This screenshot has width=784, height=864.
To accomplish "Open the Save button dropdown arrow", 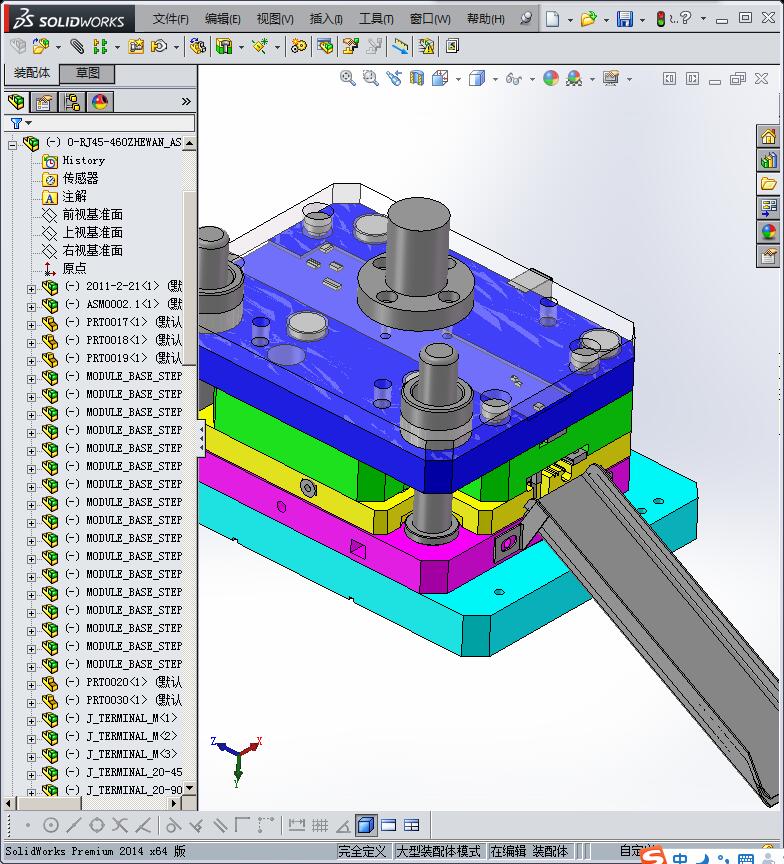I will (642, 20).
